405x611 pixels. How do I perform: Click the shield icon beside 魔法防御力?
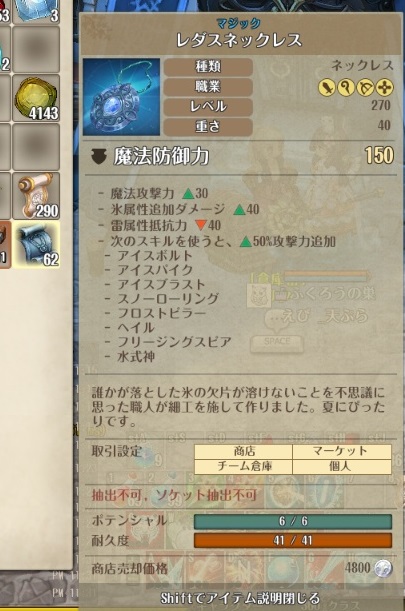click(x=99, y=156)
